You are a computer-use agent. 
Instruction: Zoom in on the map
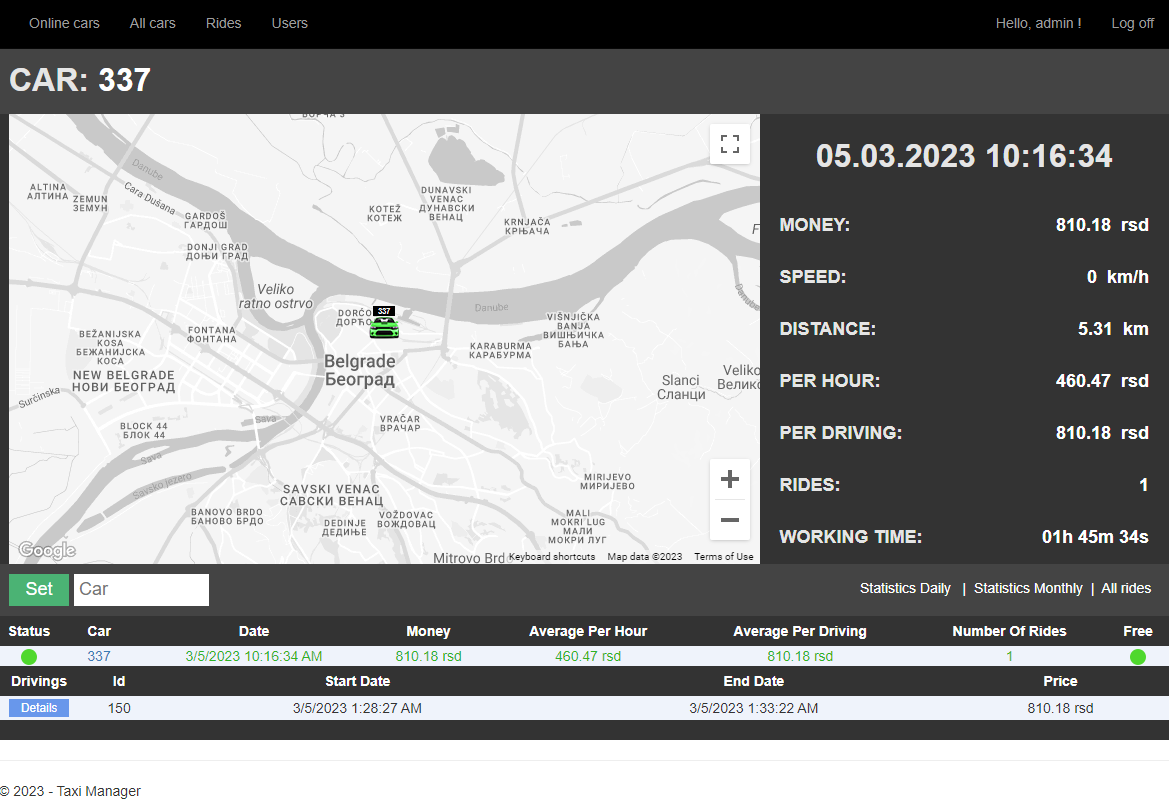(x=730, y=479)
